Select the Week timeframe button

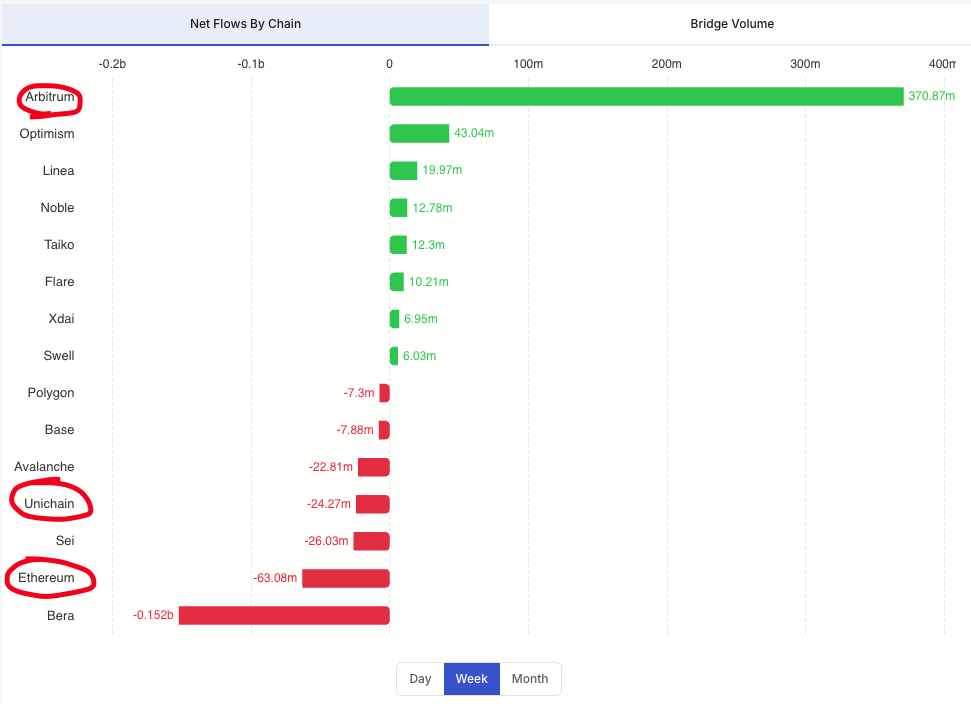click(472, 679)
